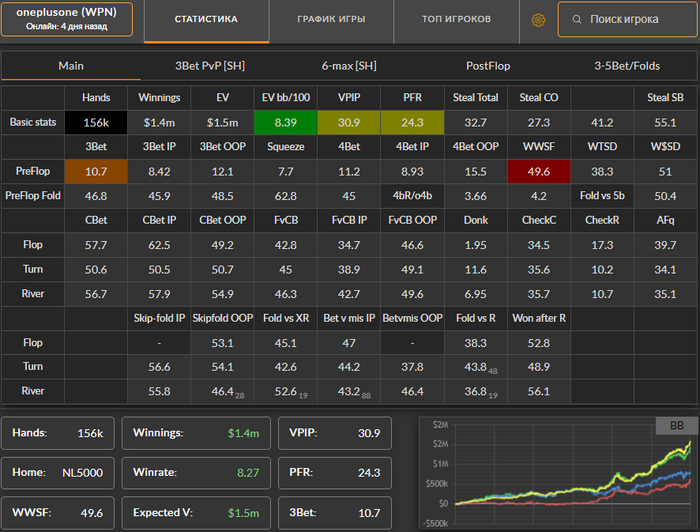Go to the ТОП ИГРОКОВ tab
Viewport: 700px width, 532px height.
point(456,20)
